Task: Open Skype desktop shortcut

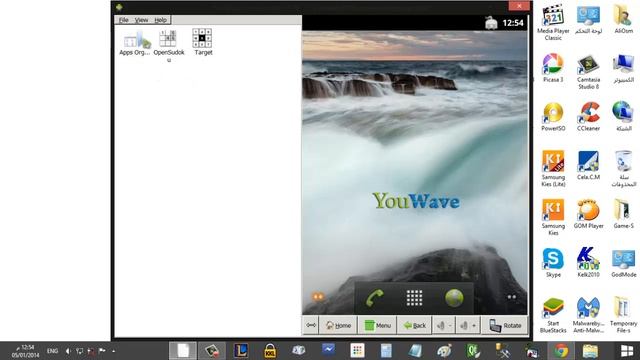Action: coord(553,262)
